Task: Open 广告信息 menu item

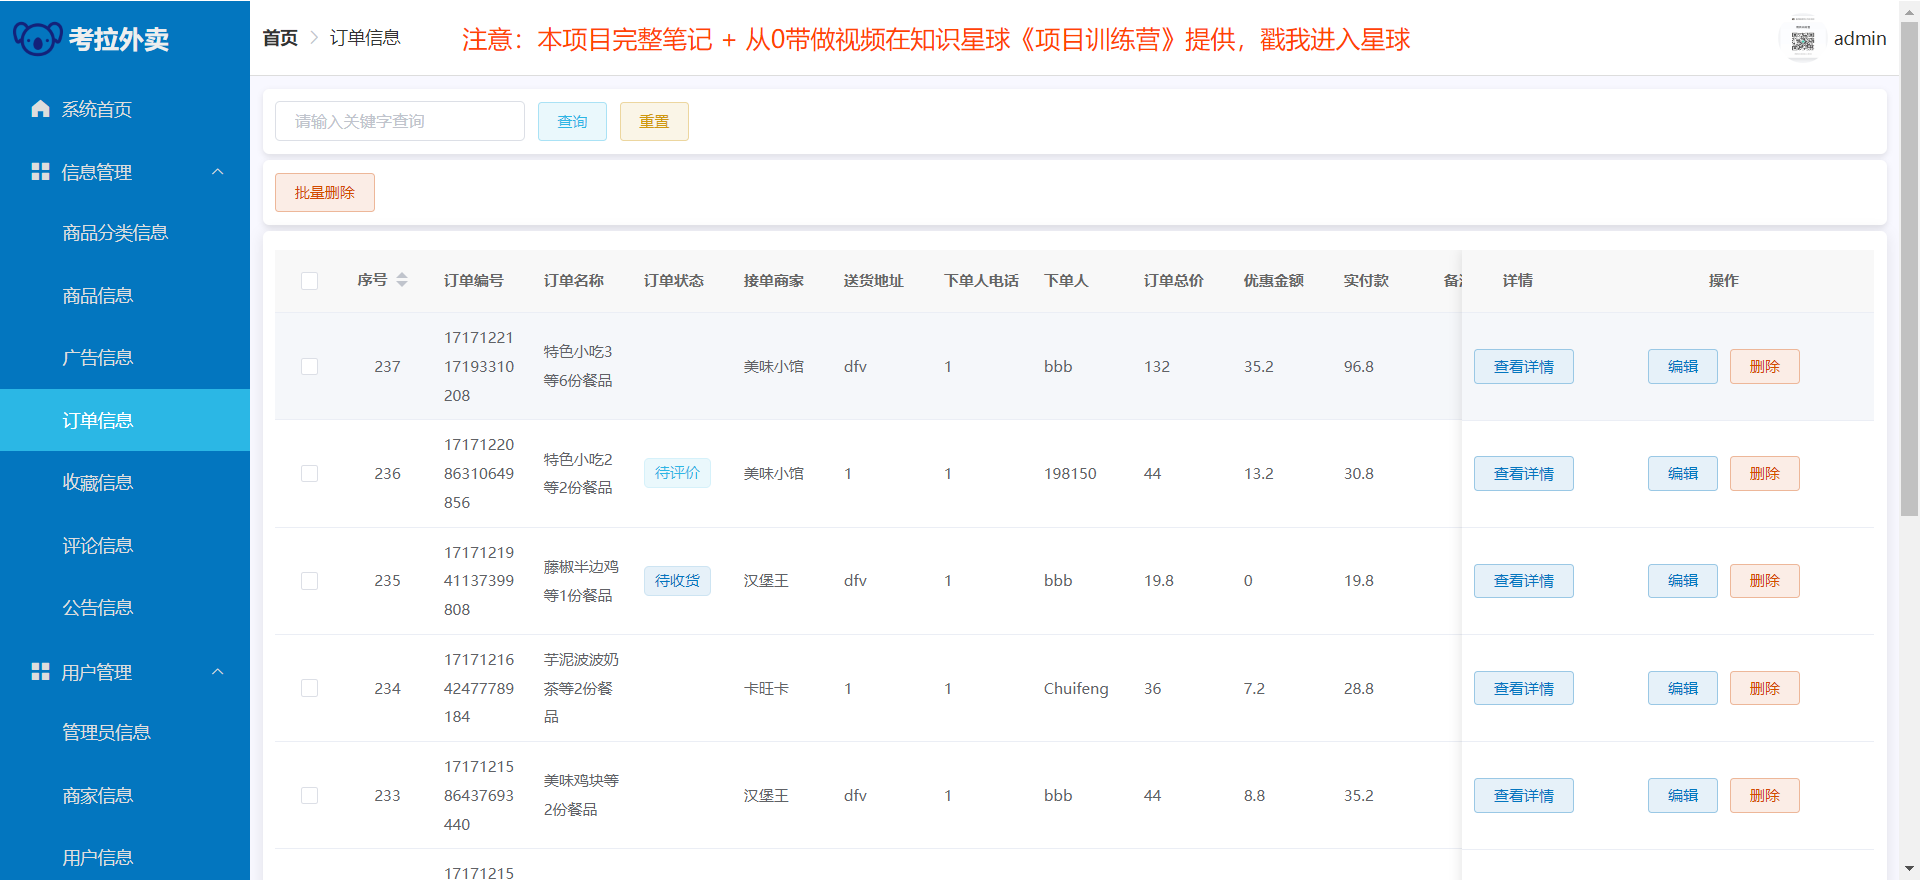Action: (x=125, y=358)
